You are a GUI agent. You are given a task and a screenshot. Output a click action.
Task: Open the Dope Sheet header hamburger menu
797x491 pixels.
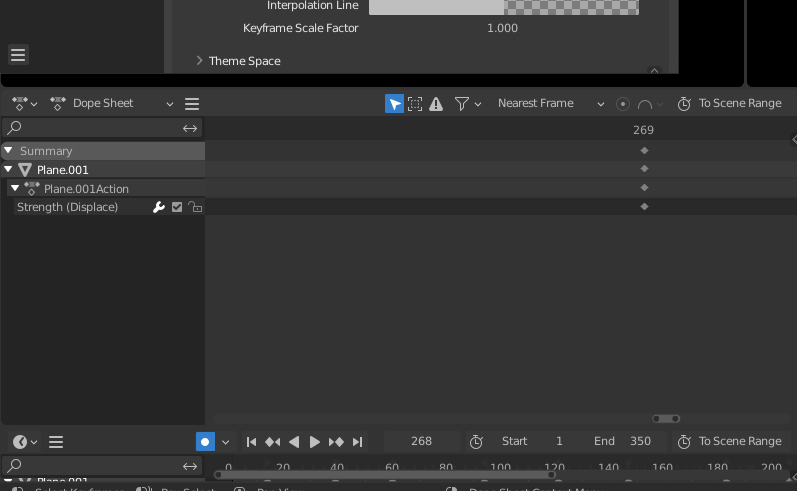[x=192, y=104]
